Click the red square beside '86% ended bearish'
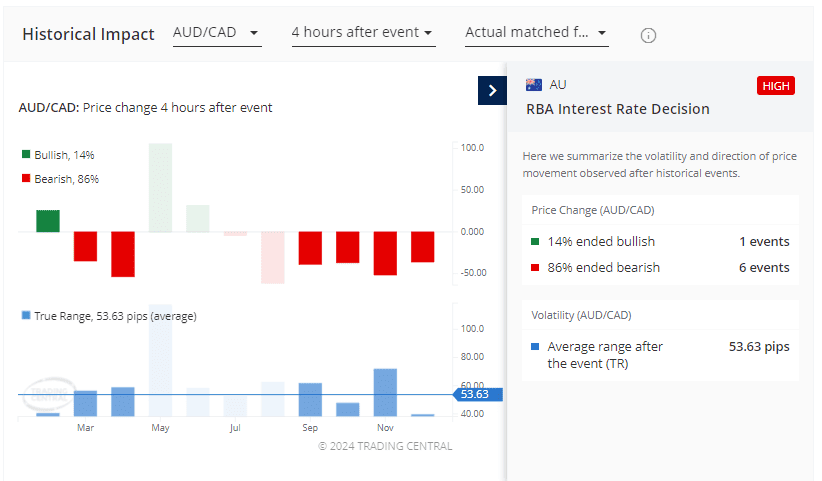The height and width of the screenshot is (481, 822). (x=535, y=268)
